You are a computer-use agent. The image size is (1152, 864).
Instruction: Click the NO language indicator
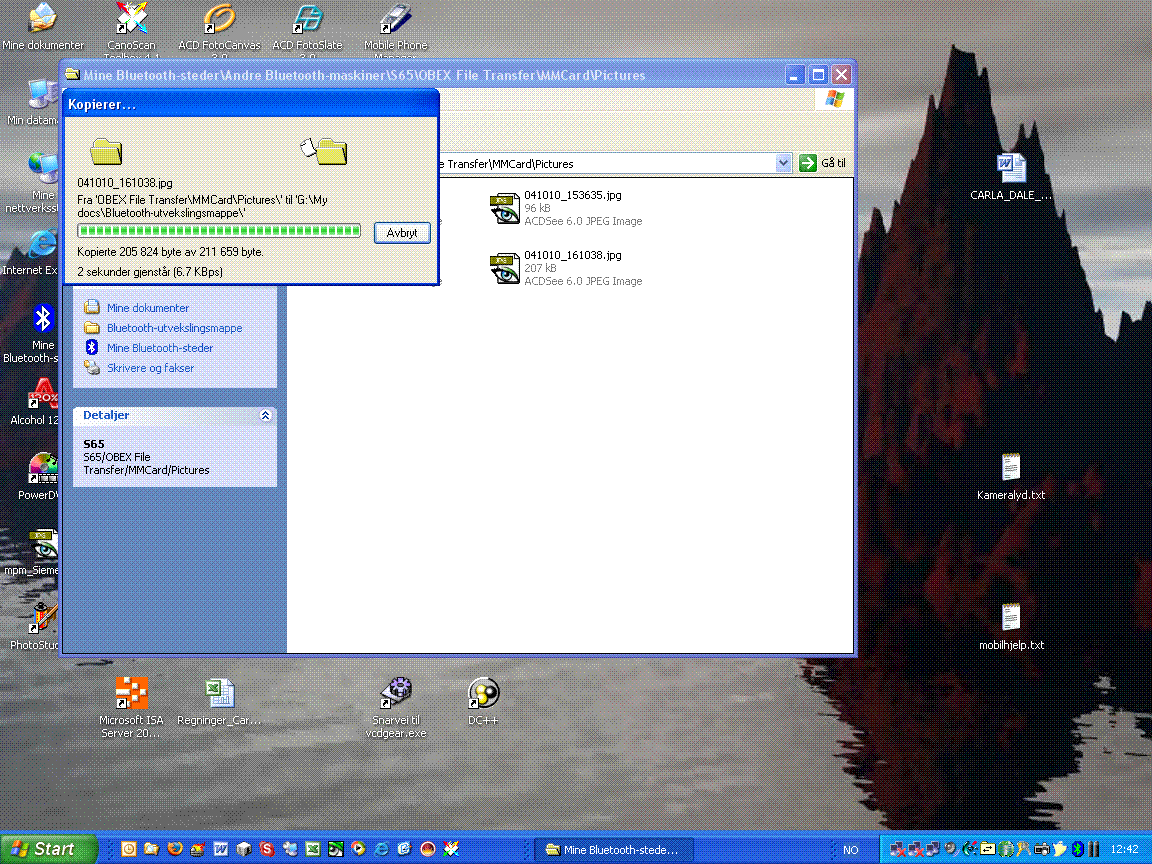coord(851,850)
